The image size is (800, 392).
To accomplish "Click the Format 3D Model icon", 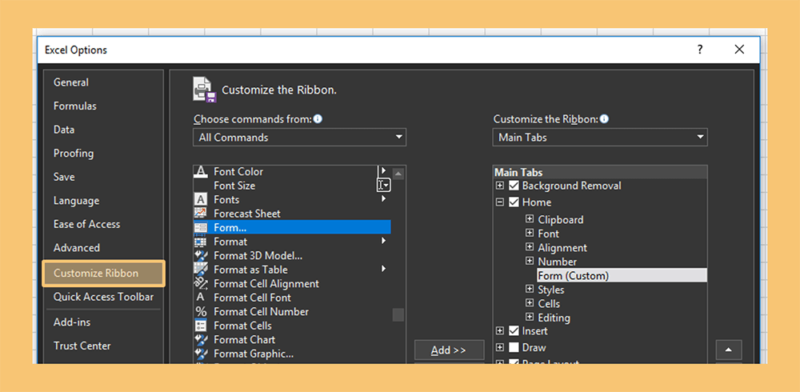I will (201, 255).
